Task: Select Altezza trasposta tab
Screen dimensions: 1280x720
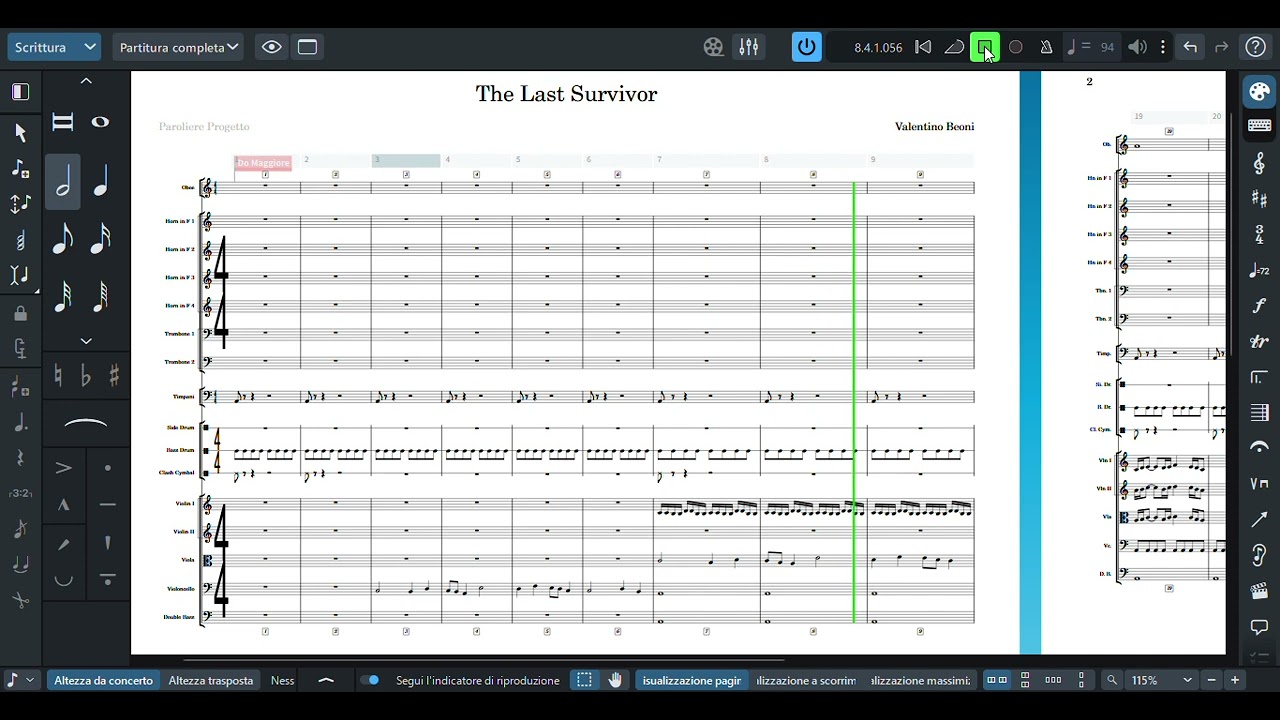Action: click(210, 680)
